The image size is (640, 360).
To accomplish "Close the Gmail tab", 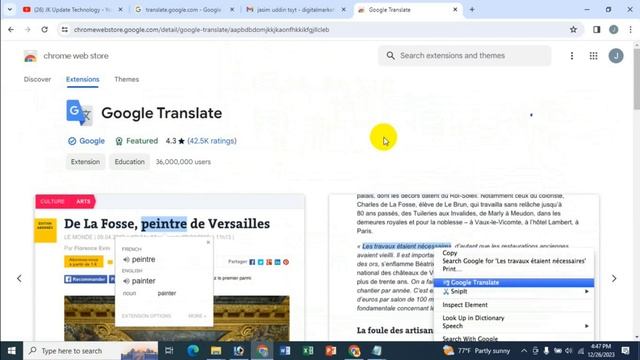I will [x=344, y=9].
